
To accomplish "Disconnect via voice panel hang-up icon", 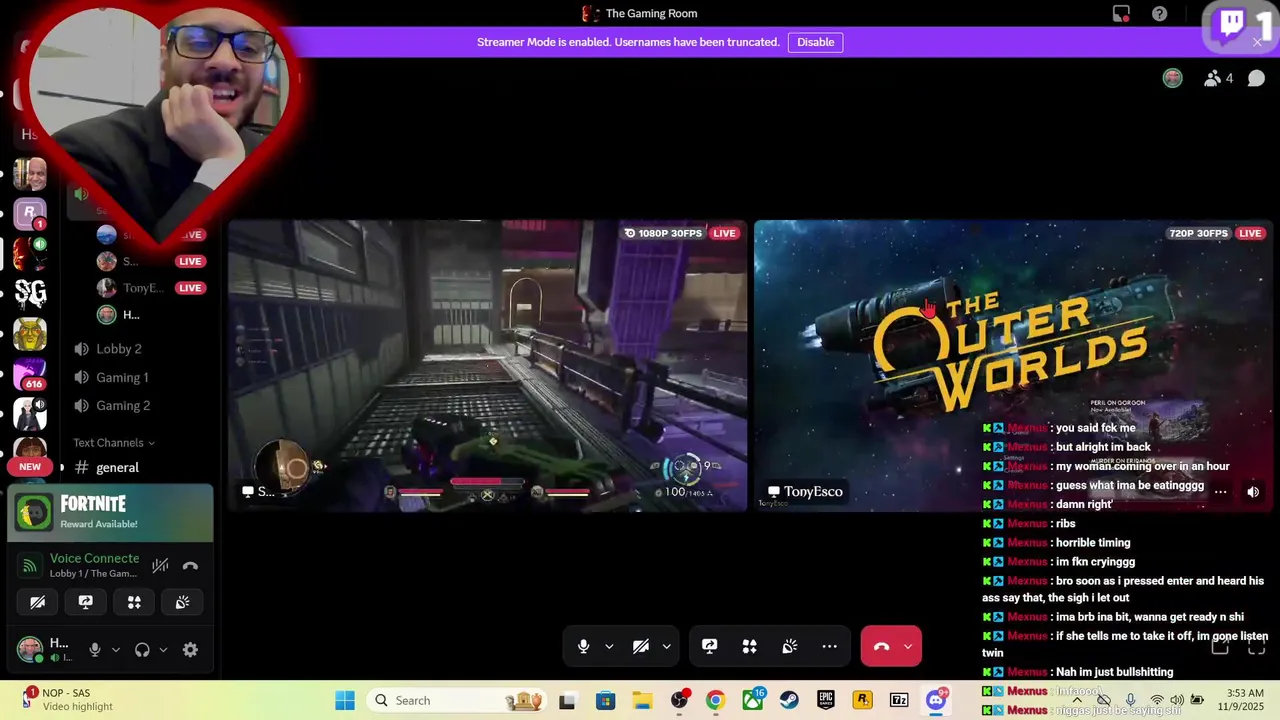I will click(190, 566).
